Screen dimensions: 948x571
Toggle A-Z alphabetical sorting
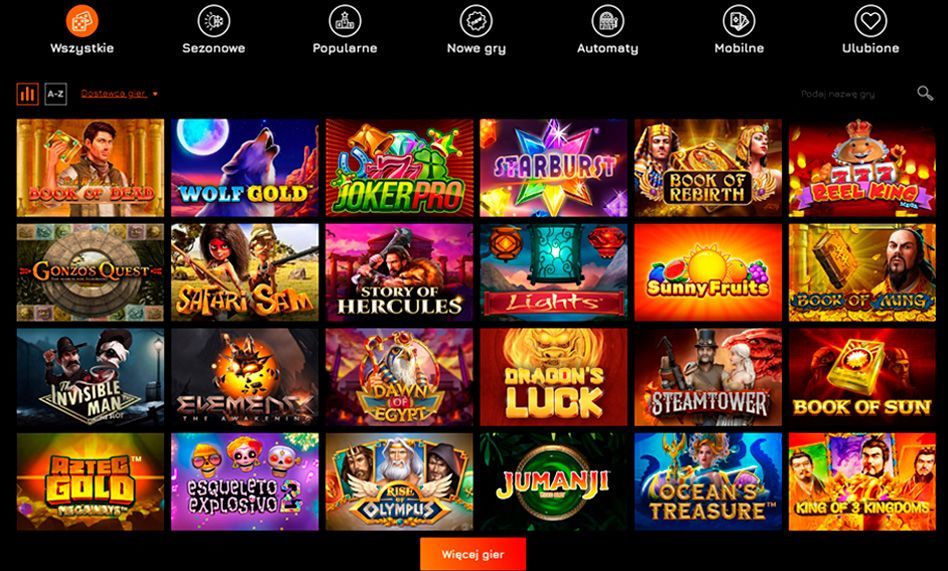[56, 94]
